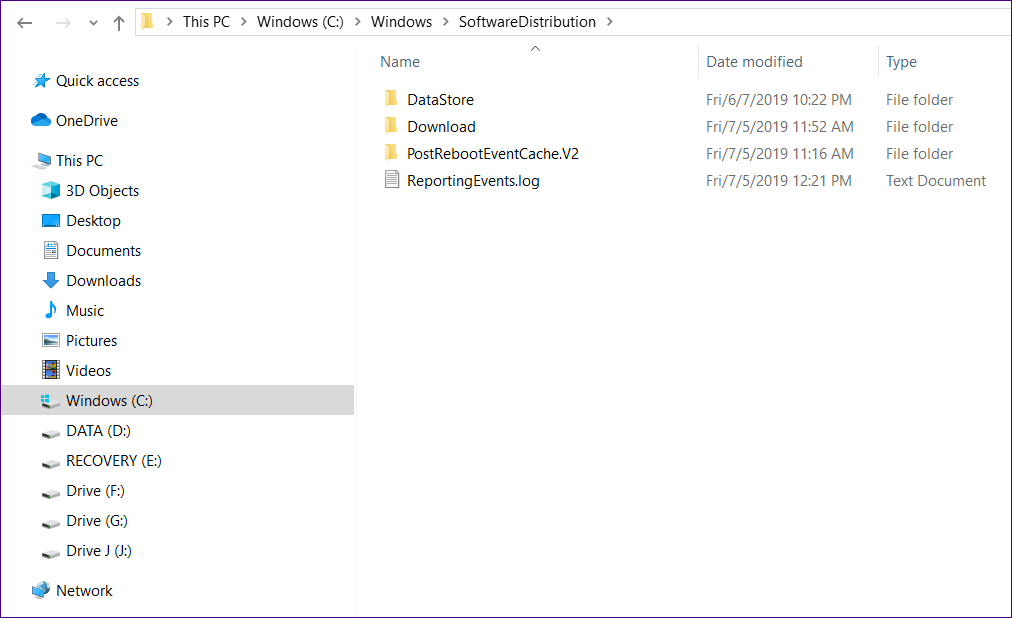
Task: Click the Videos film icon
Action: (51, 370)
